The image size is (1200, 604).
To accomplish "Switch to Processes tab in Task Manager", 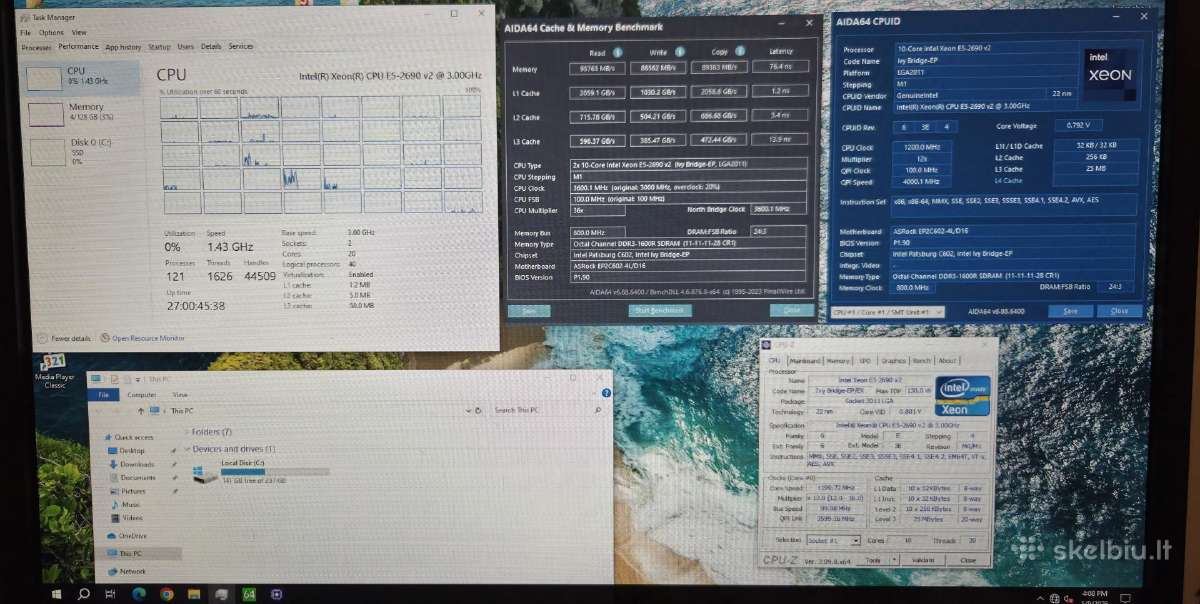I will point(37,47).
